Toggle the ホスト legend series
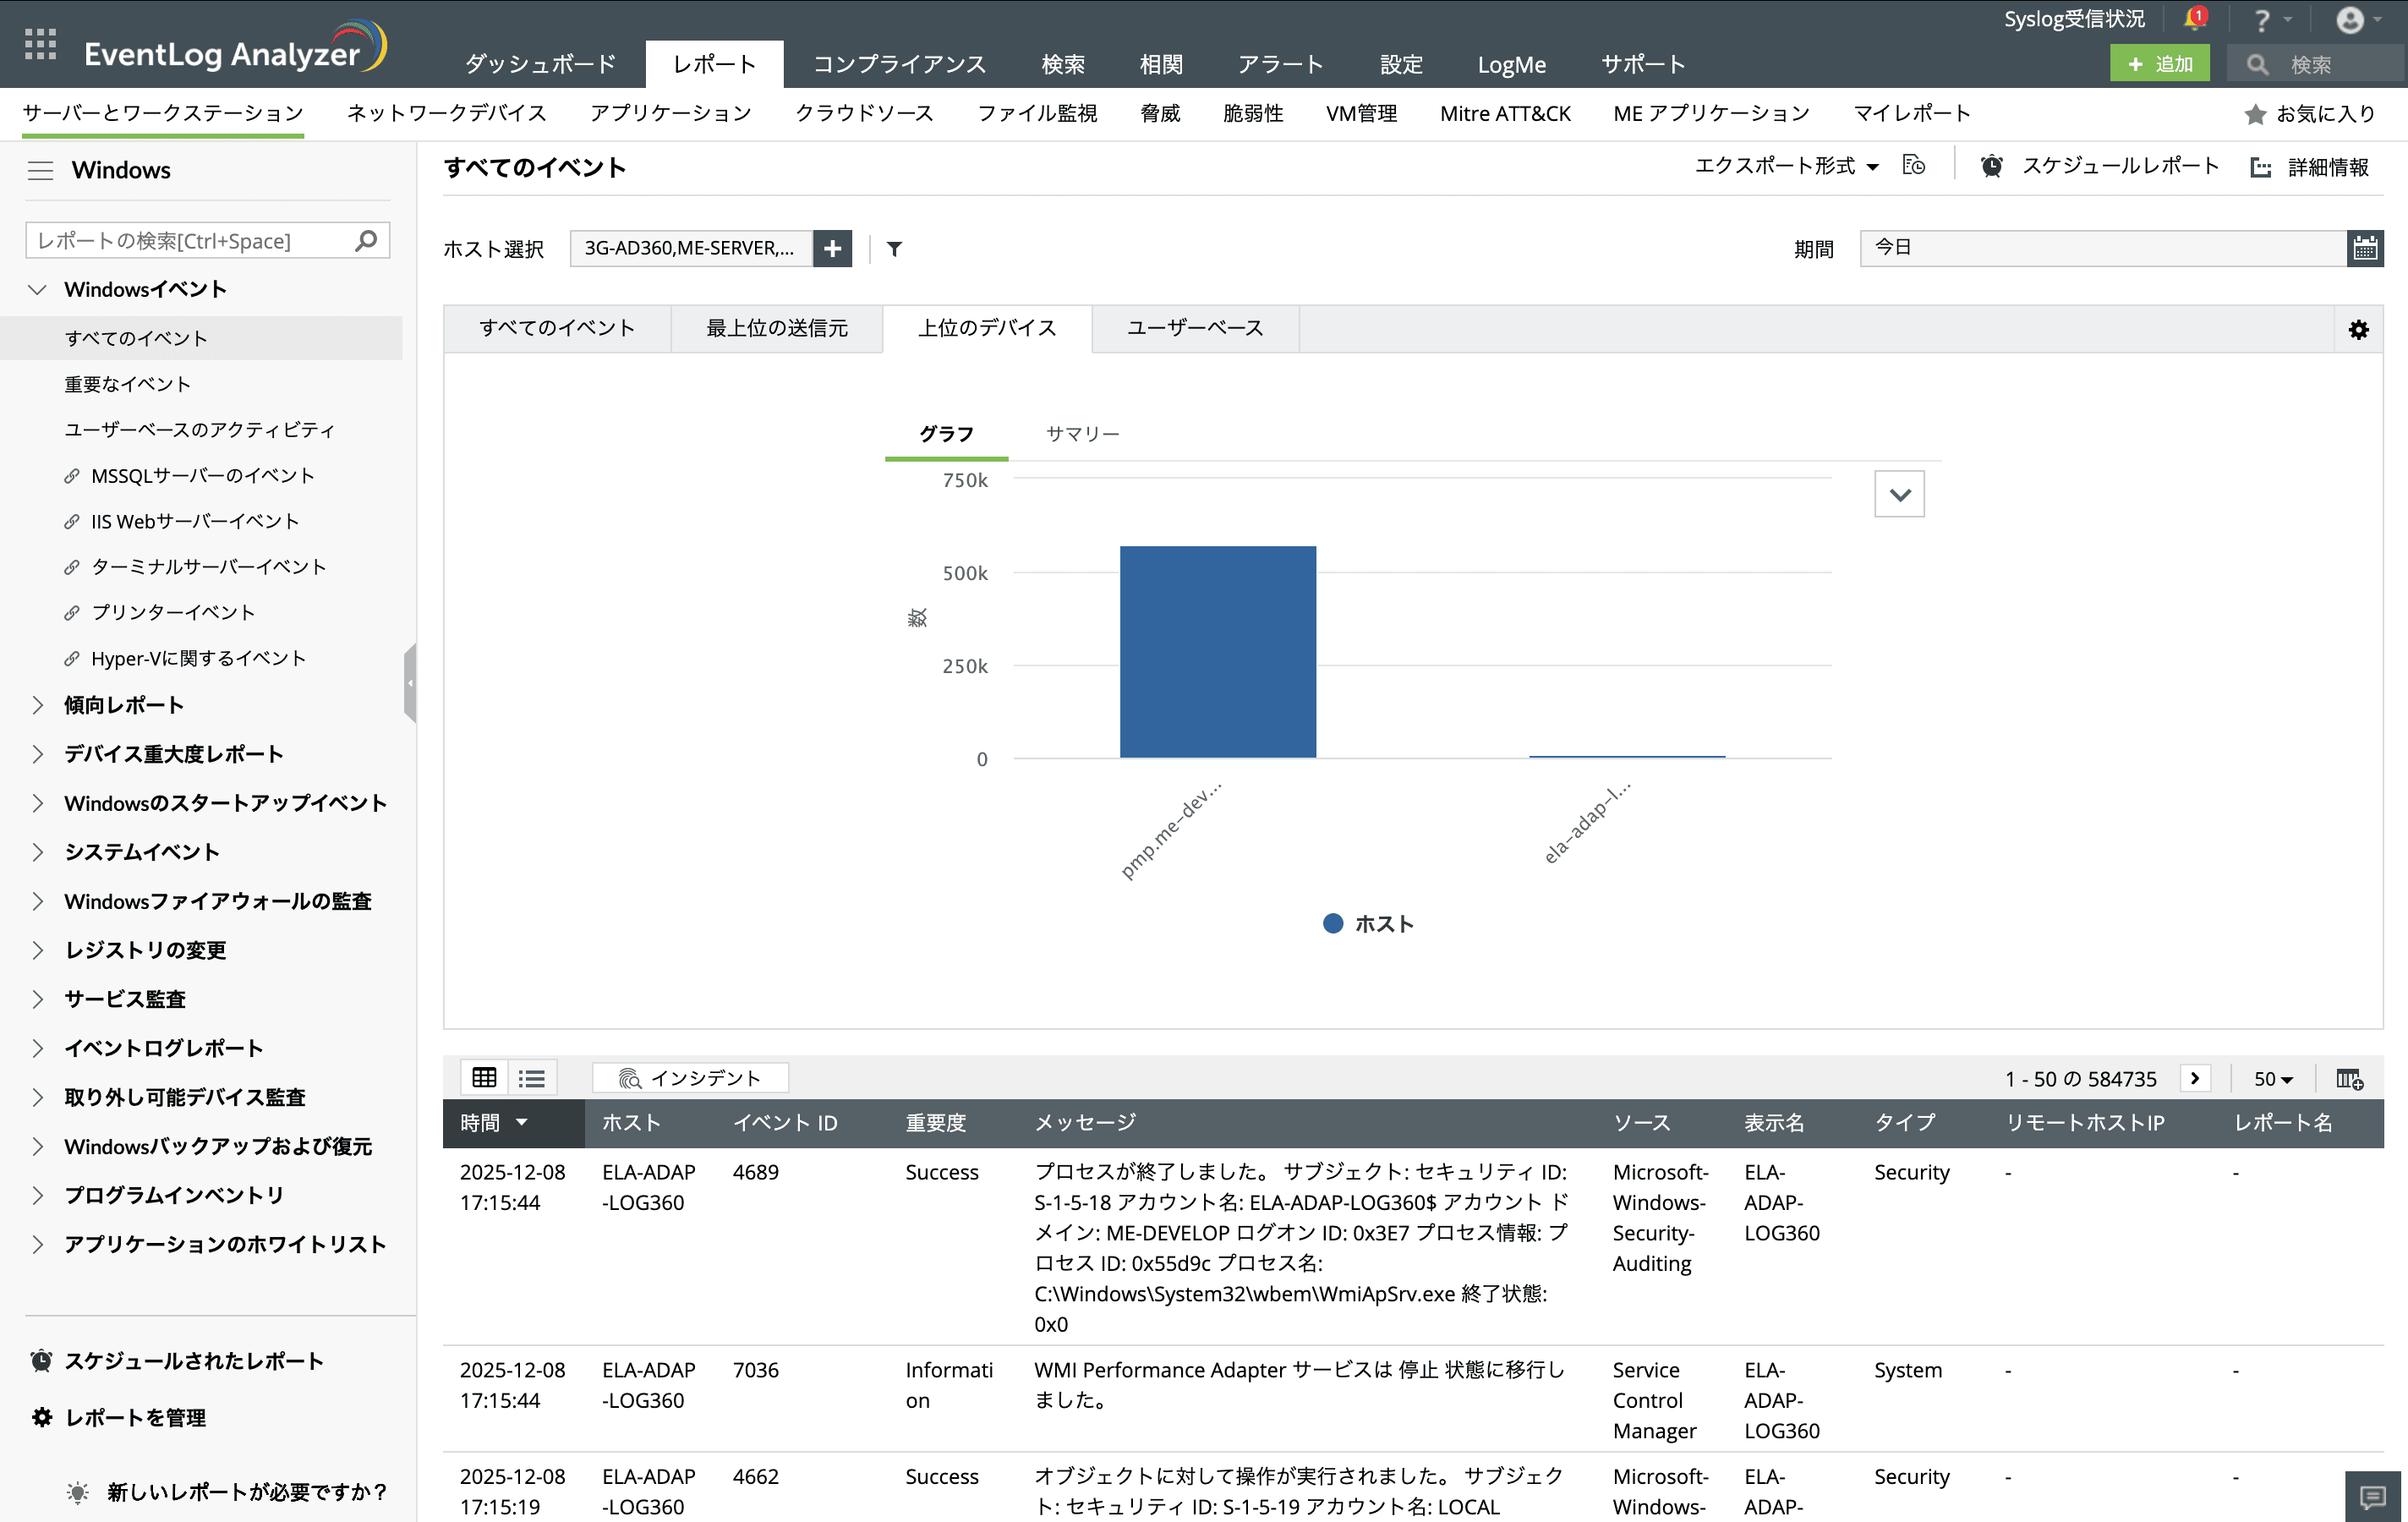This screenshot has width=2408, height=1522. click(x=1367, y=924)
